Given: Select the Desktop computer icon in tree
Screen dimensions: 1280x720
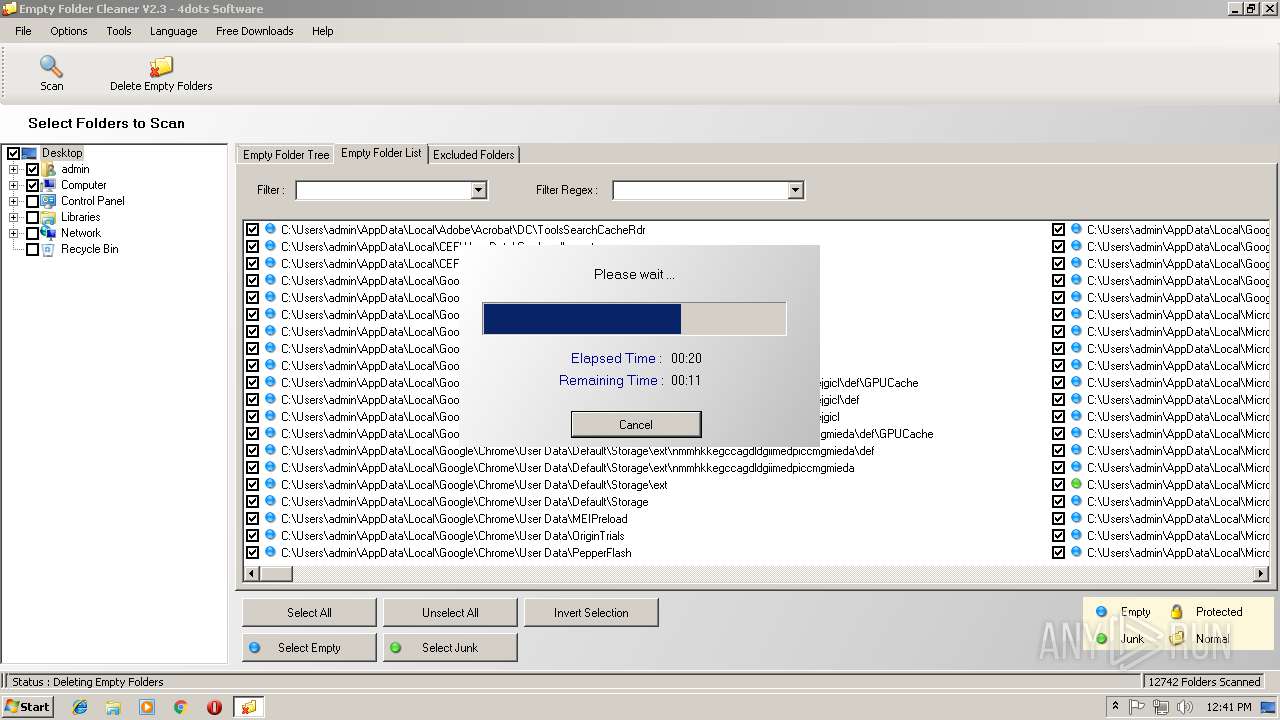Looking at the screenshot, I should pos(30,153).
